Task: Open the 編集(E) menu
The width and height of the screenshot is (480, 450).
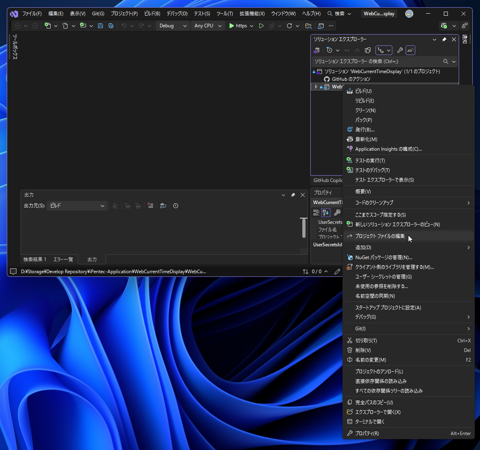Action: pos(56,14)
